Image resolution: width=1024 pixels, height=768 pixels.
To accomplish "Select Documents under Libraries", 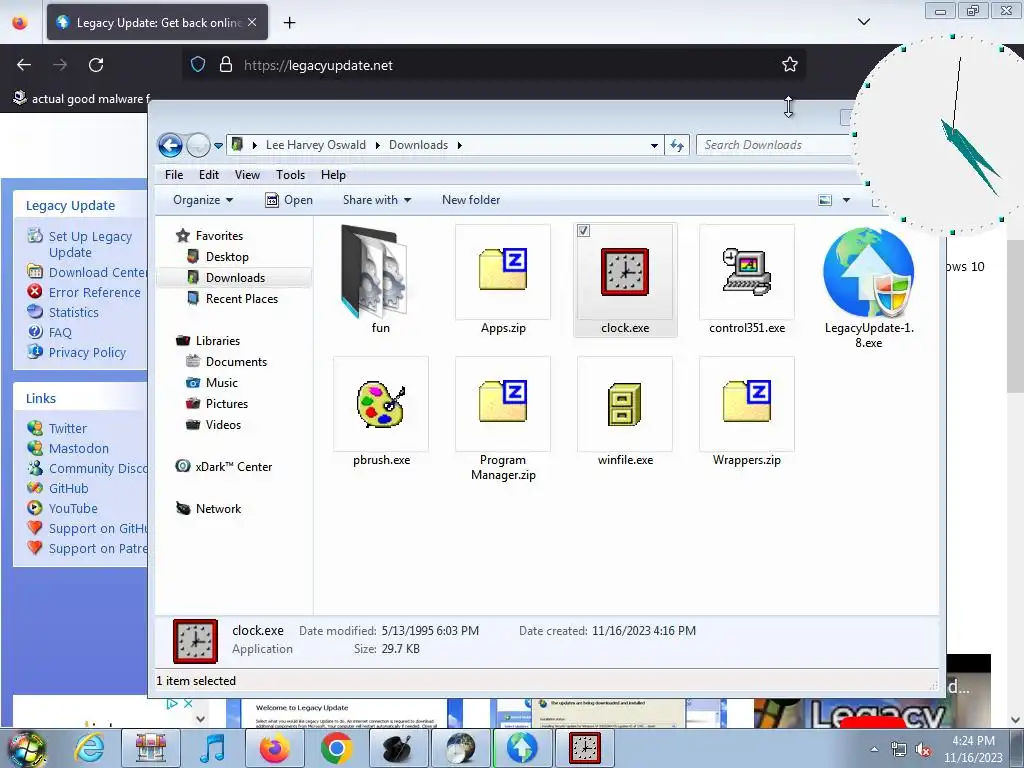I will pyautogui.click(x=236, y=362).
